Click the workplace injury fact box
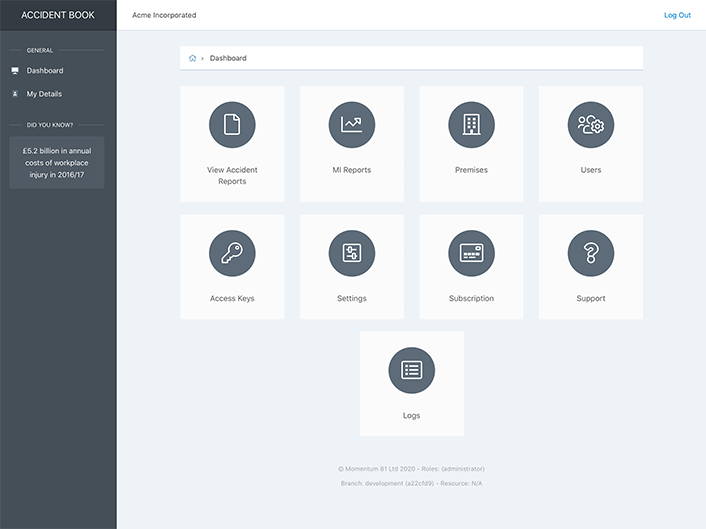 [57, 162]
